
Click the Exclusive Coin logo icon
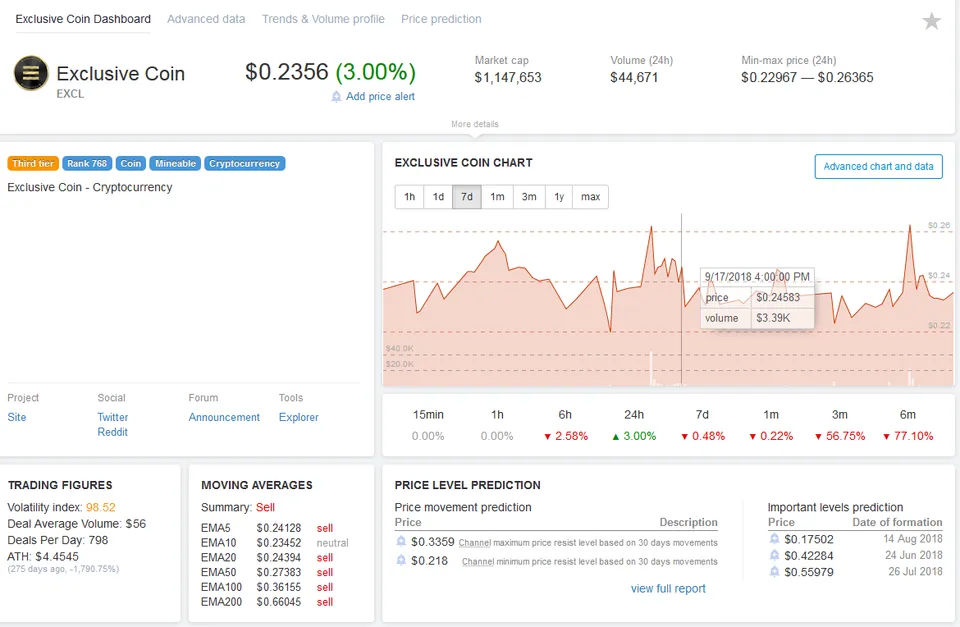(31, 73)
